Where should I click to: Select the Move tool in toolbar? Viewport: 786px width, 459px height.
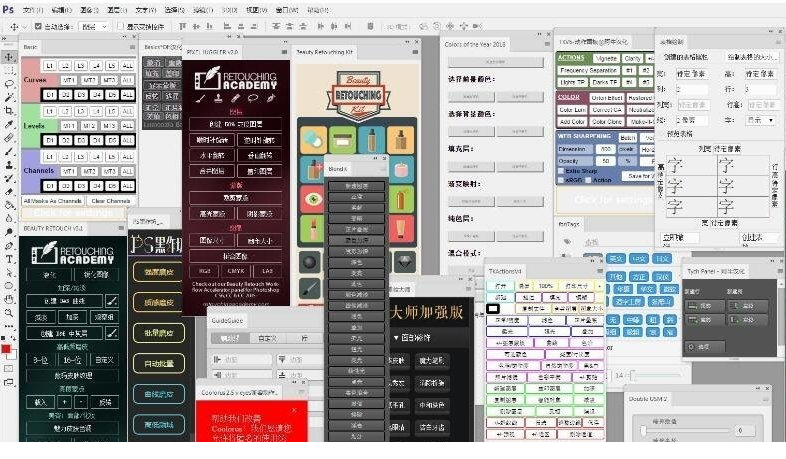click(x=9, y=57)
